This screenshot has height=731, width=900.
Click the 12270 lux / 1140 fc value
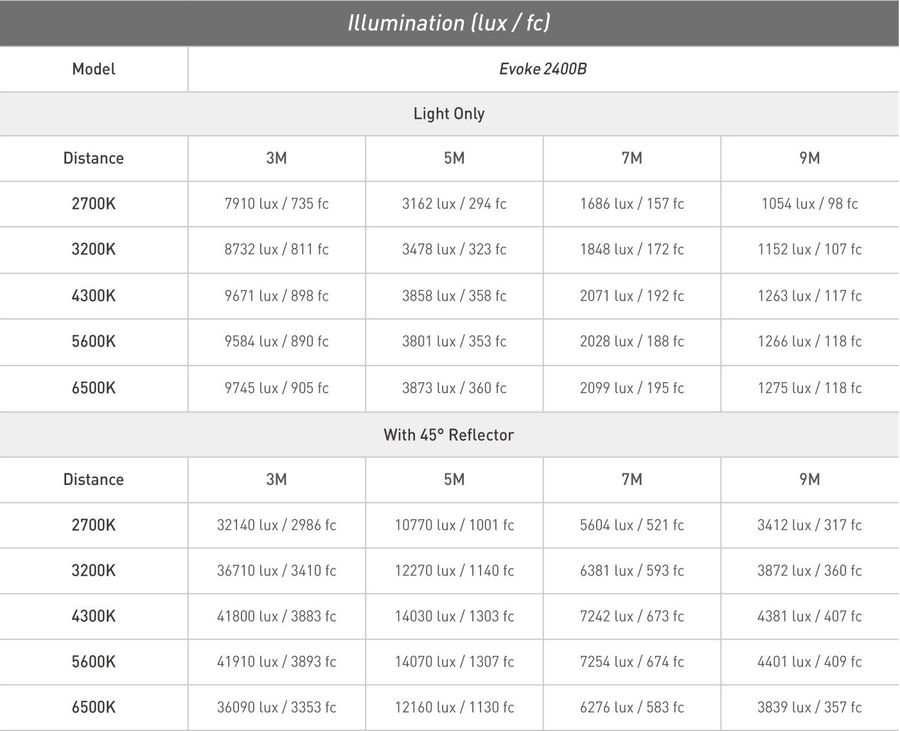pyautogui.click(x=454, y=570)
